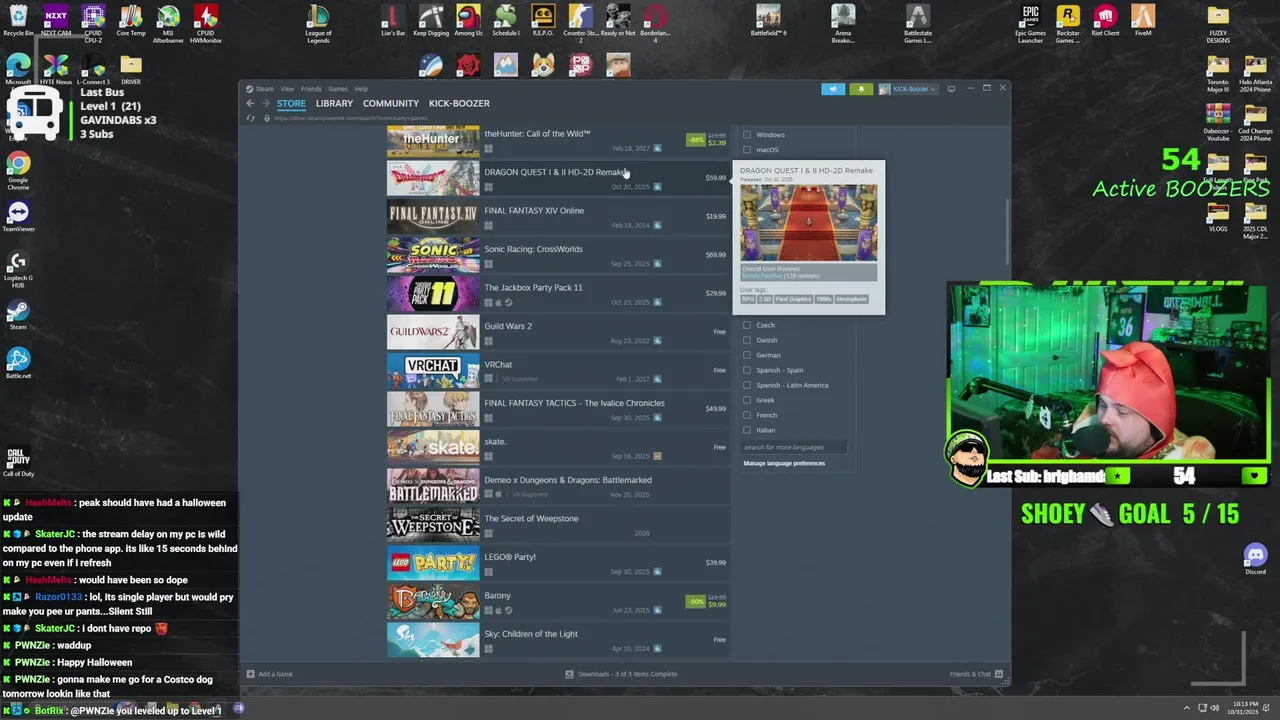
Task: Check the Italian language filter
Action: point(747,430)
